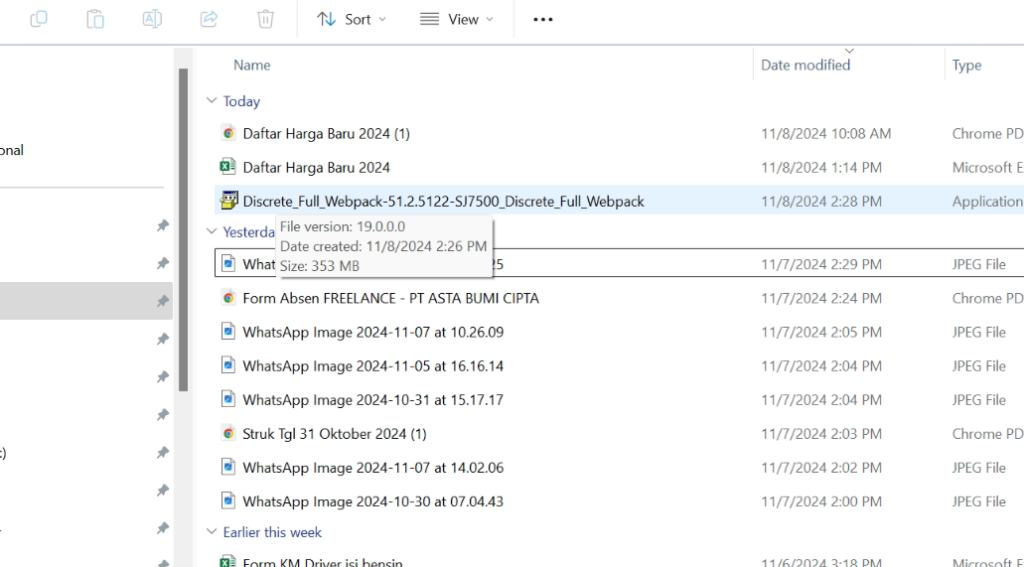Click Chrome icon of Struk Tgl 31 Oktober 2024 (1)
Viewport: 1024px width, 567px height.
pos(228,434)
